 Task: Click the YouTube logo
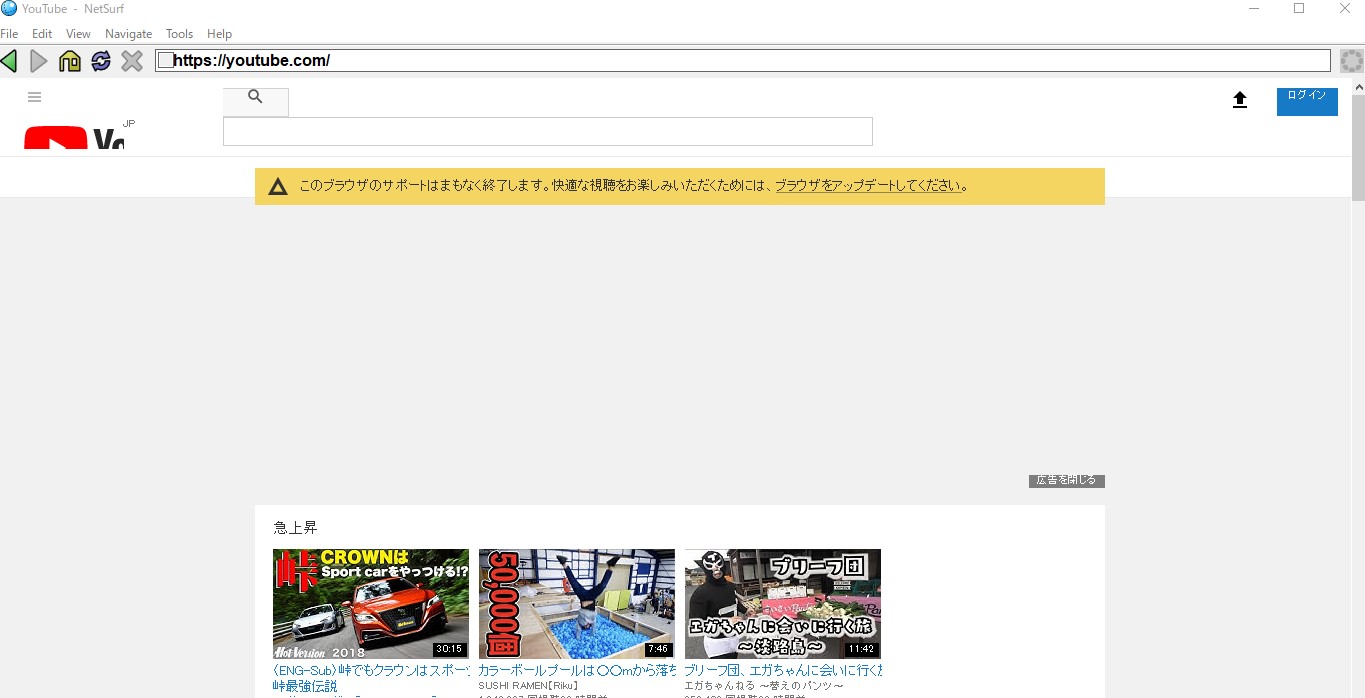tap(74, 138)
